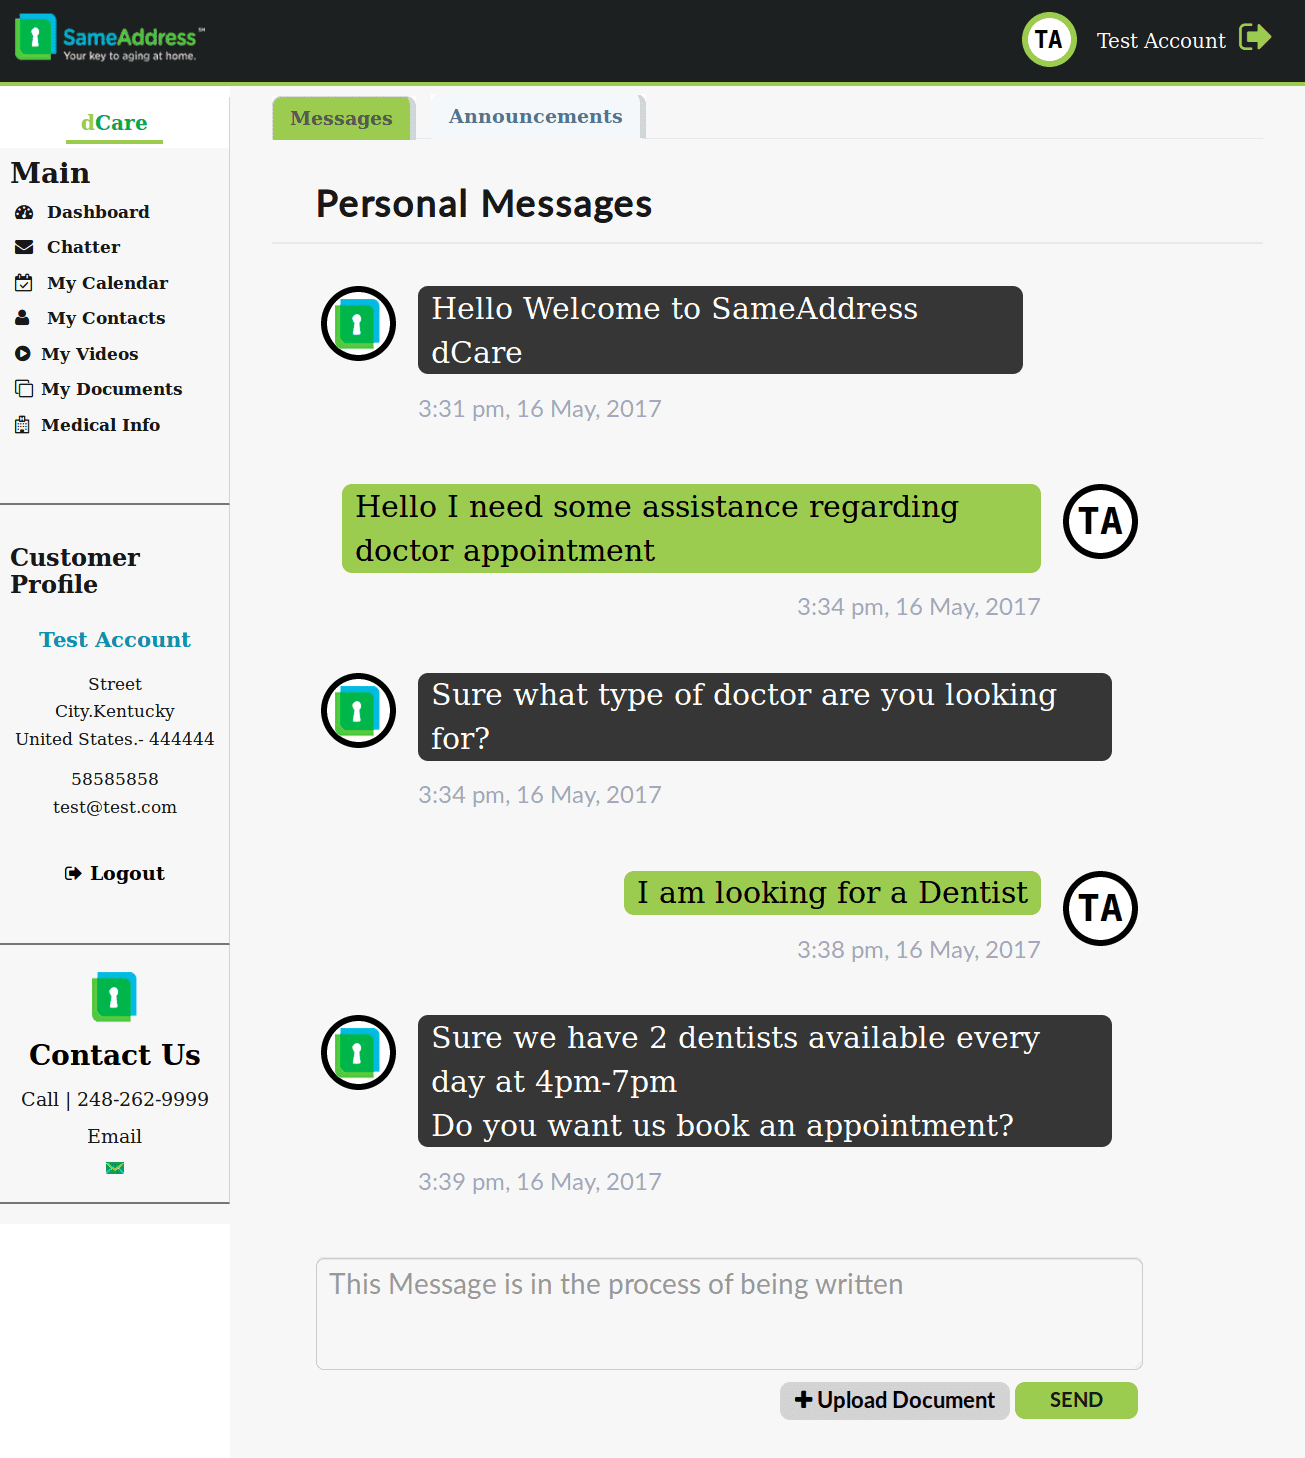Click the sign-out arrow icon in header
This screenshot has height=1458, width=1305.
point(1255,38)
